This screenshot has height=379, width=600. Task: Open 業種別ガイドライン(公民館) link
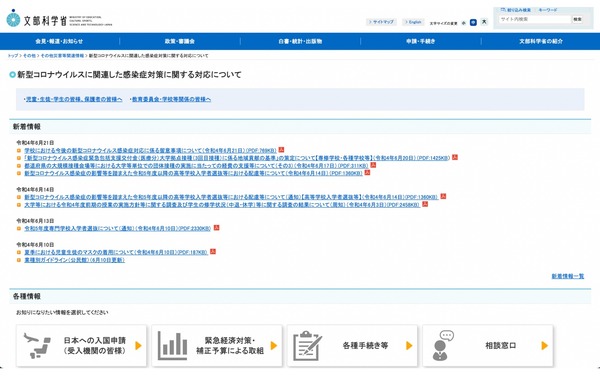(x=75, y=260)
